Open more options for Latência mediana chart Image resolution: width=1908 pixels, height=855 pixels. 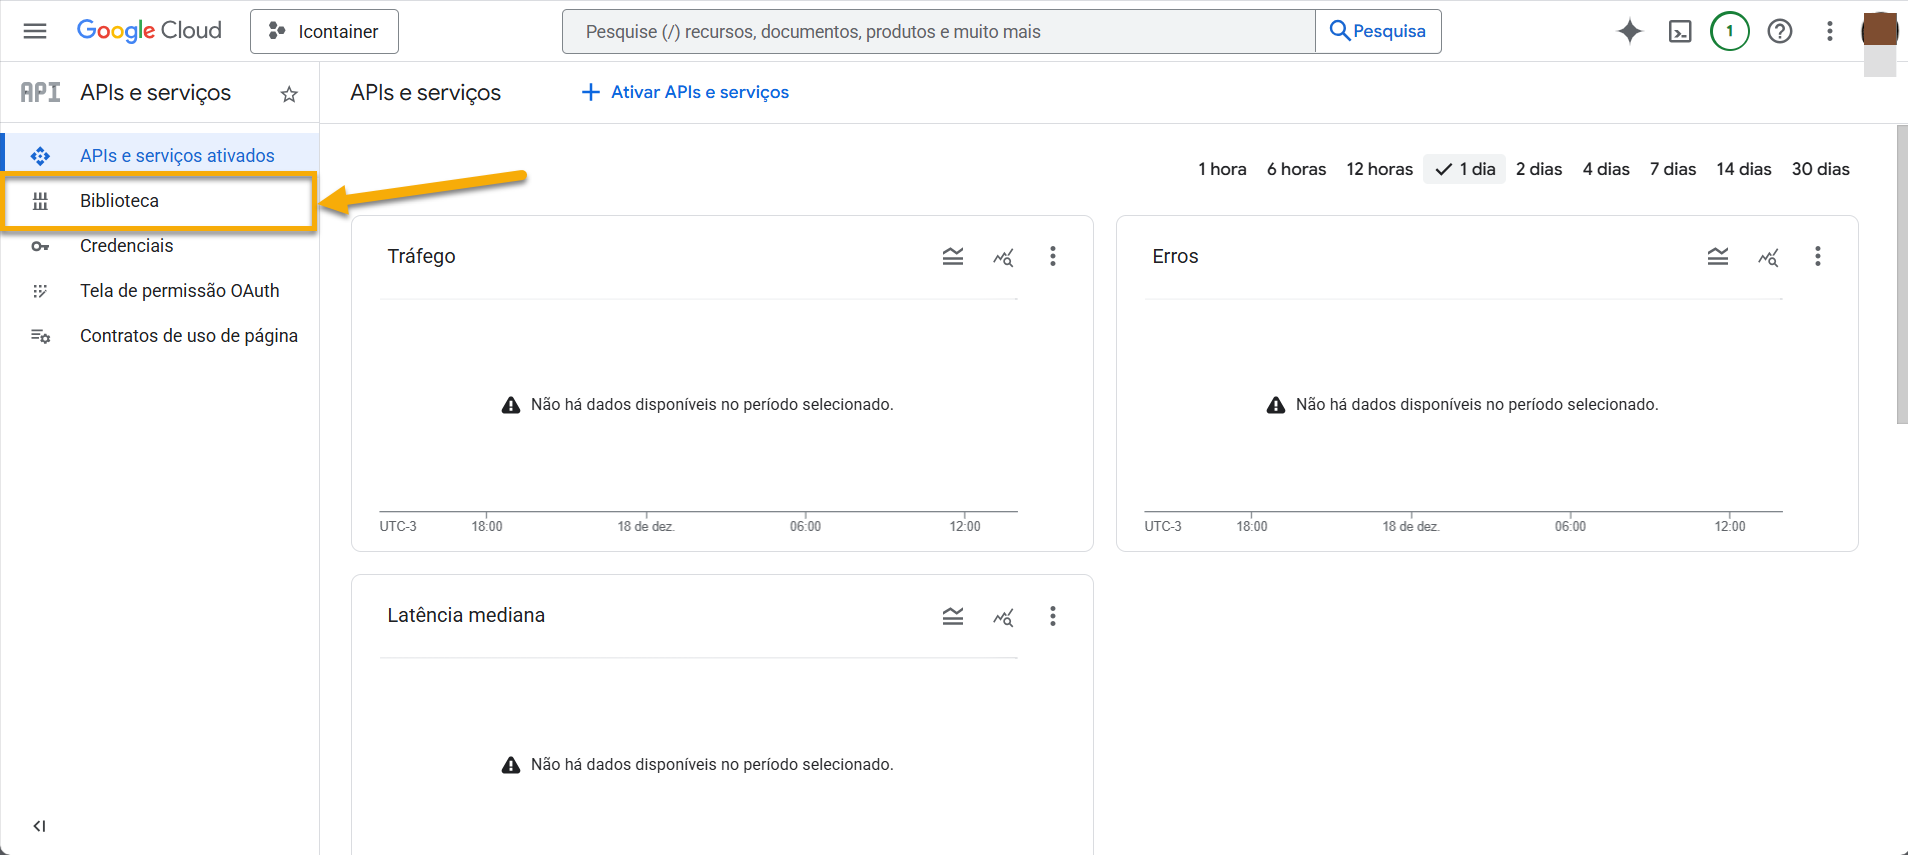click(1053, 616)
